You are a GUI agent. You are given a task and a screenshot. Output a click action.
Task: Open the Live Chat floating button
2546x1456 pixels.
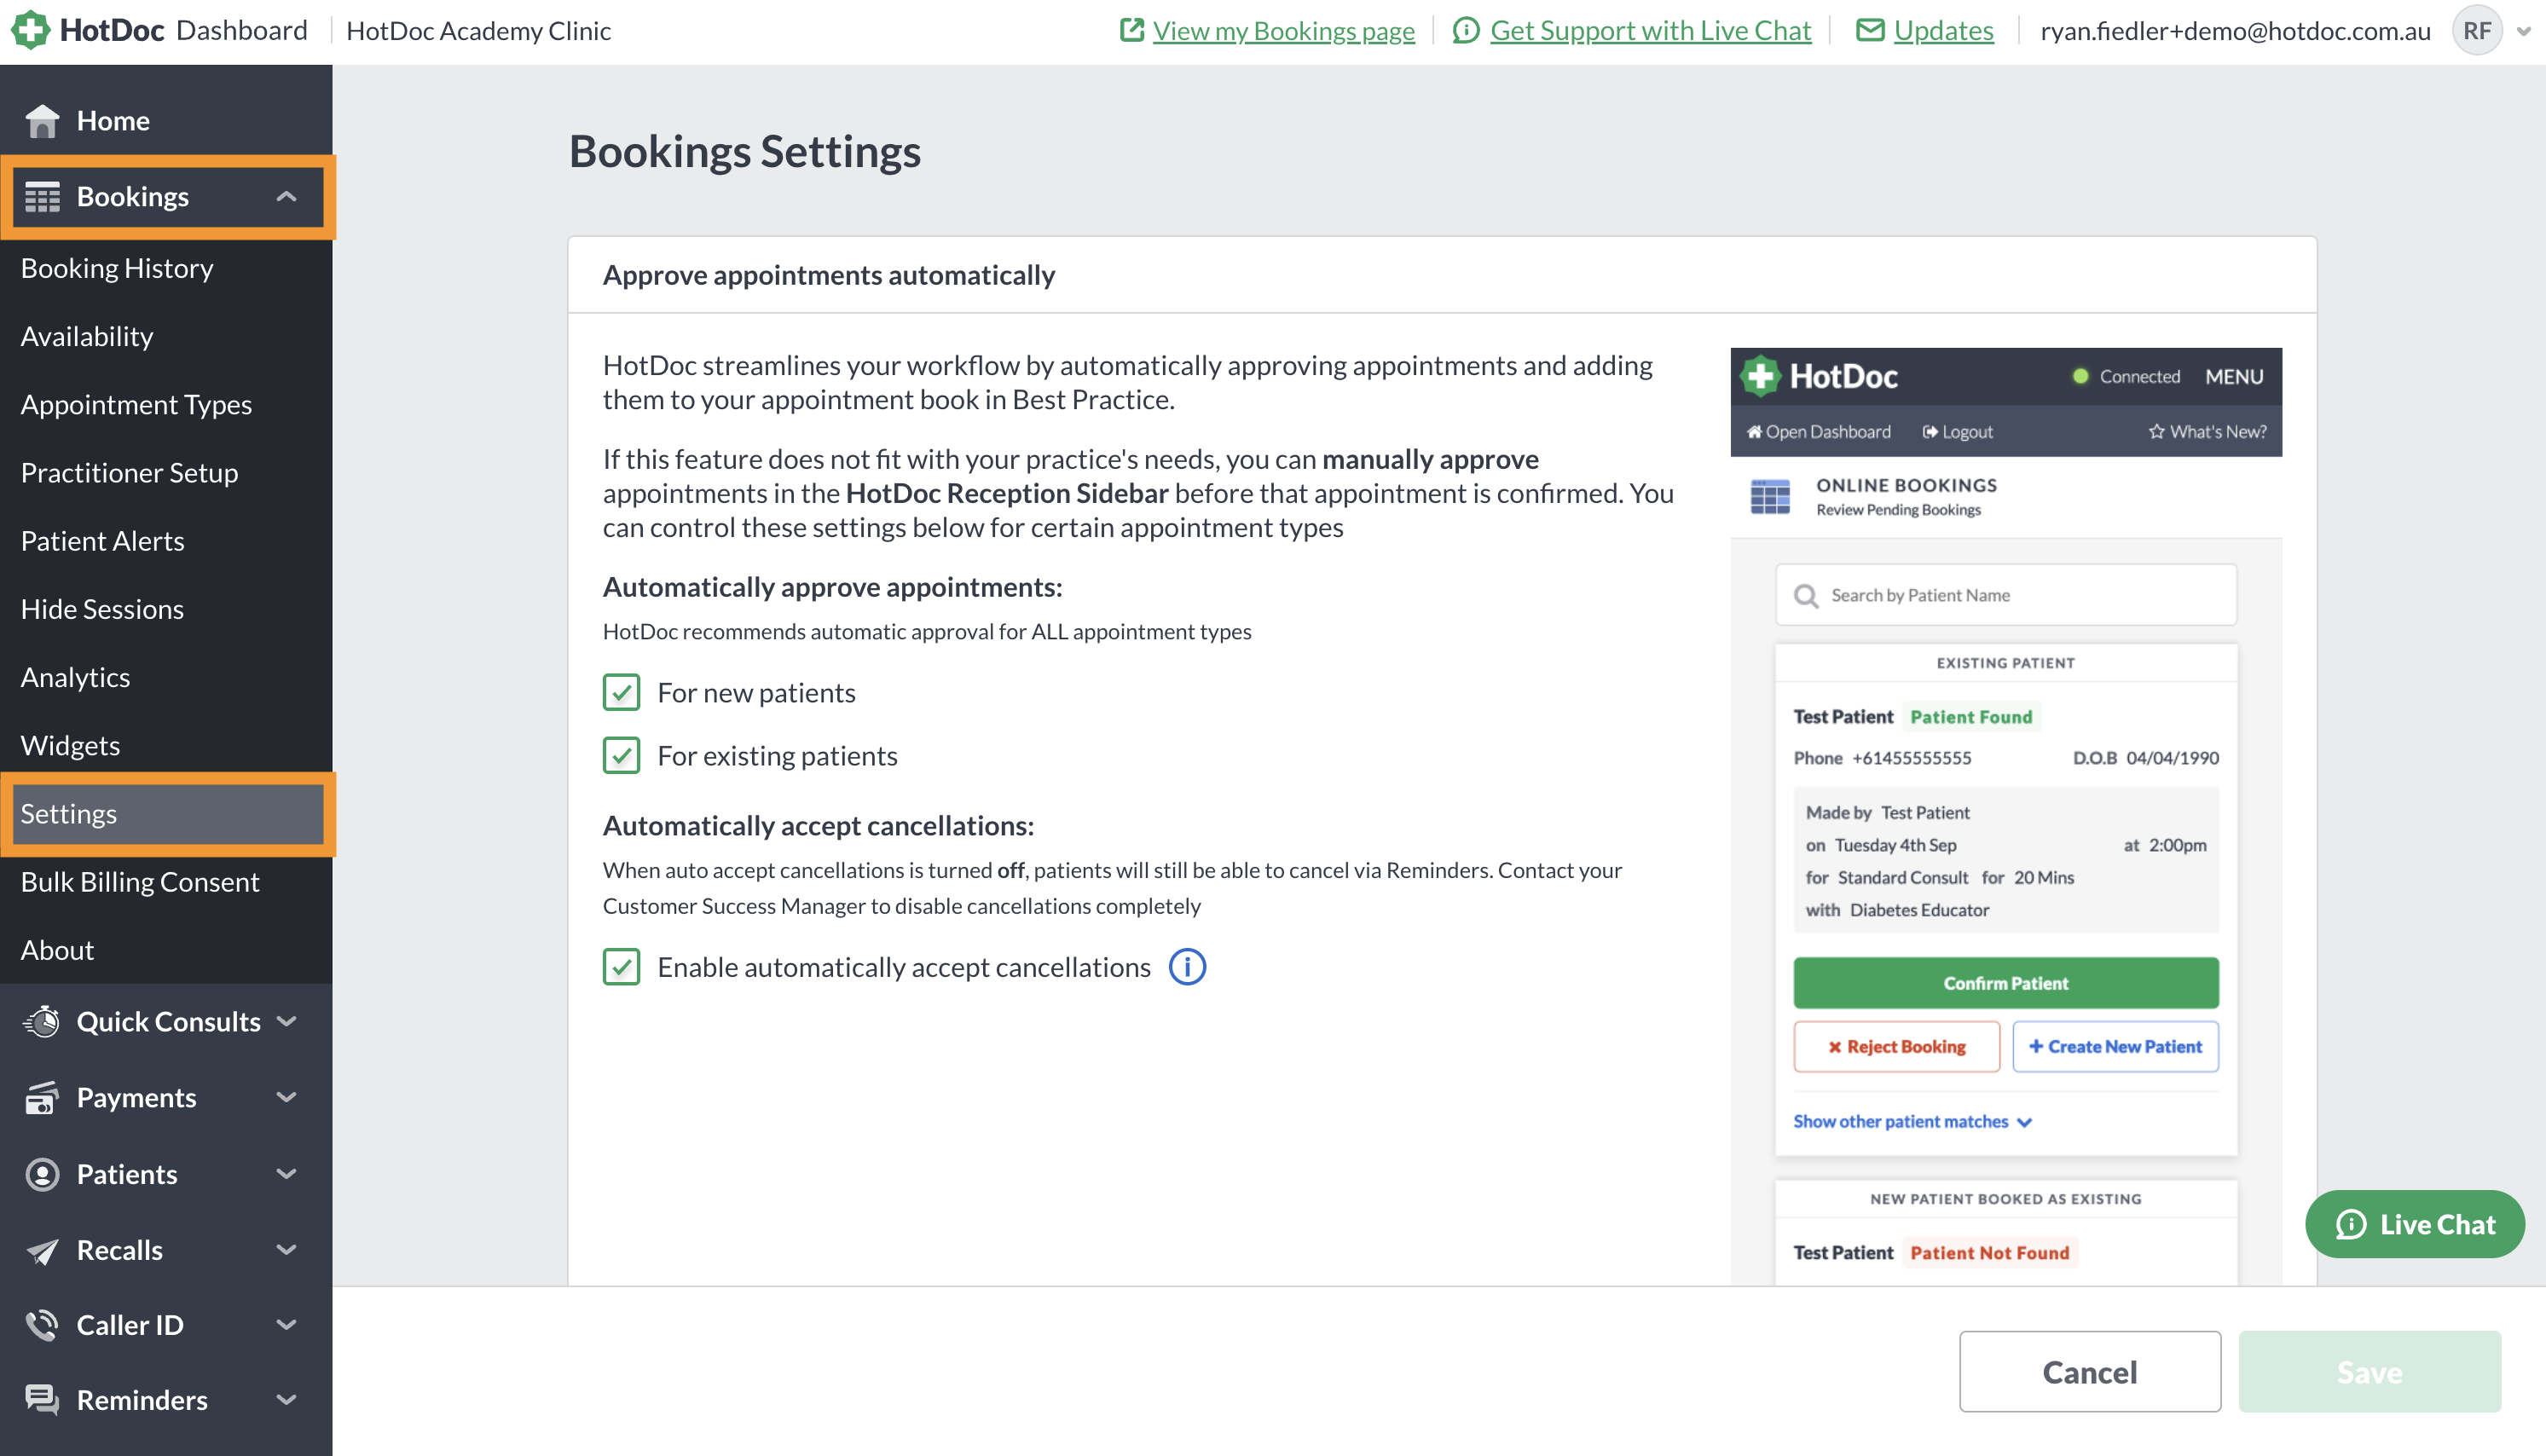click(2414, 1224)
